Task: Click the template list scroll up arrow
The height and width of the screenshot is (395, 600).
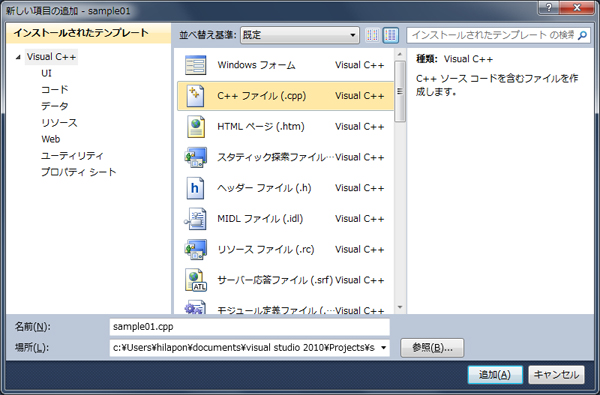Action: tap(400, 54)
